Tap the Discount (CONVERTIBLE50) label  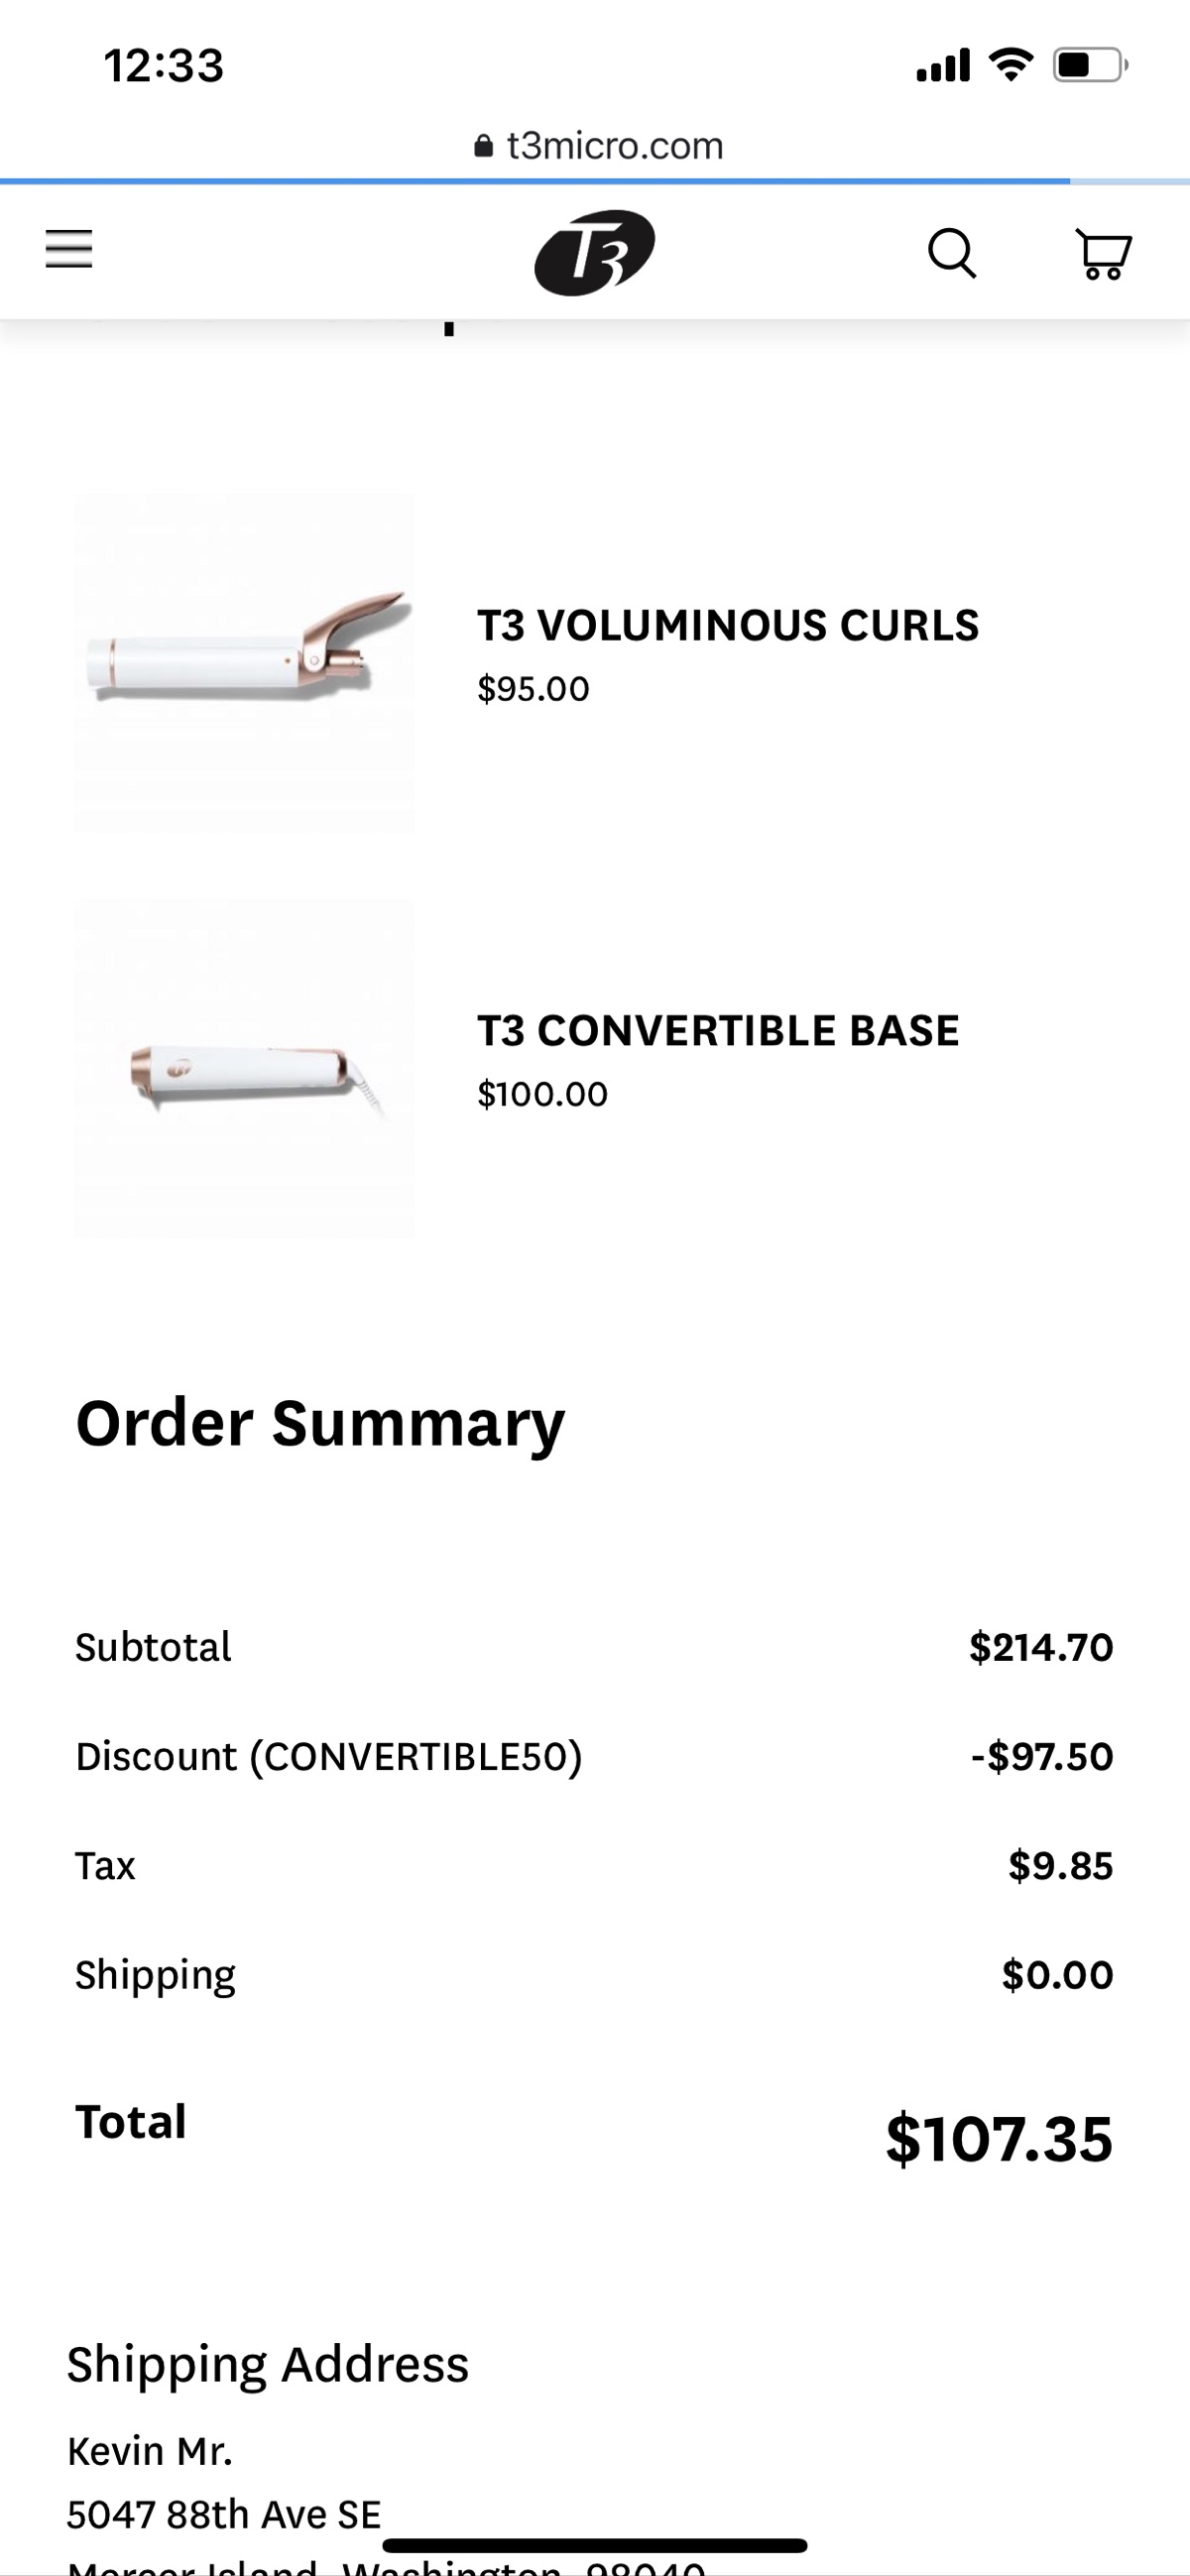329,1757
